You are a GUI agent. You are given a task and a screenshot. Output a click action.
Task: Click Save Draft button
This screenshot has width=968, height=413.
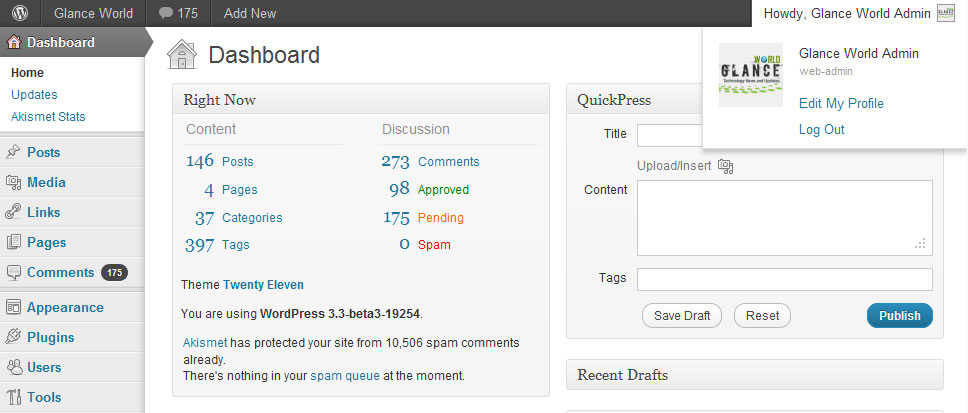[x=682, y=315]
